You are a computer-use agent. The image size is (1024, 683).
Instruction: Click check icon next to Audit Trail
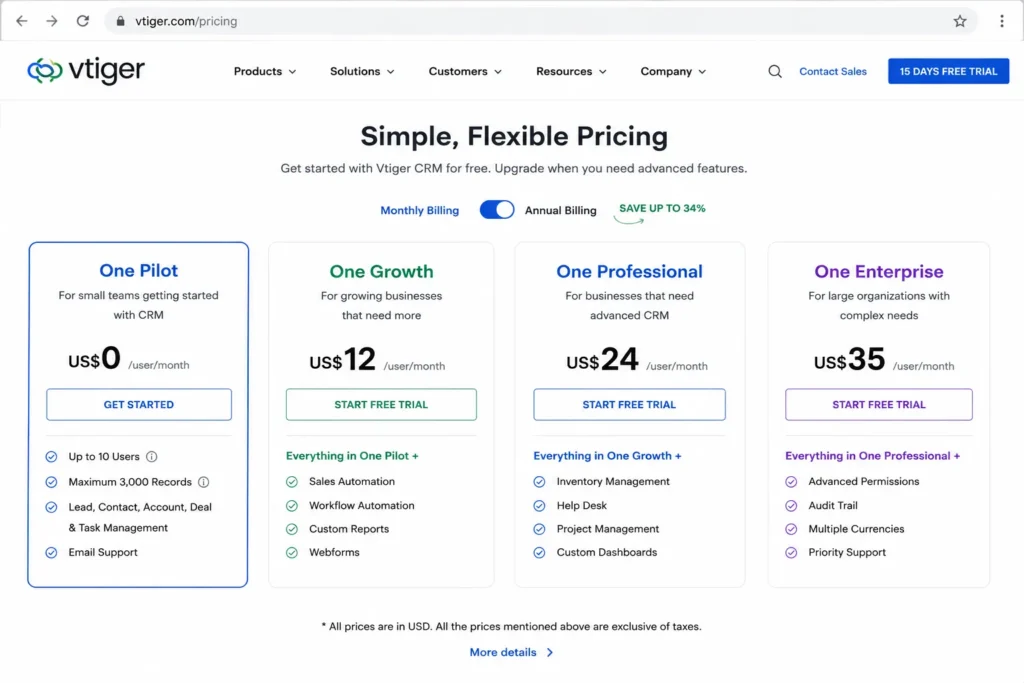click(x=791, y=505)
